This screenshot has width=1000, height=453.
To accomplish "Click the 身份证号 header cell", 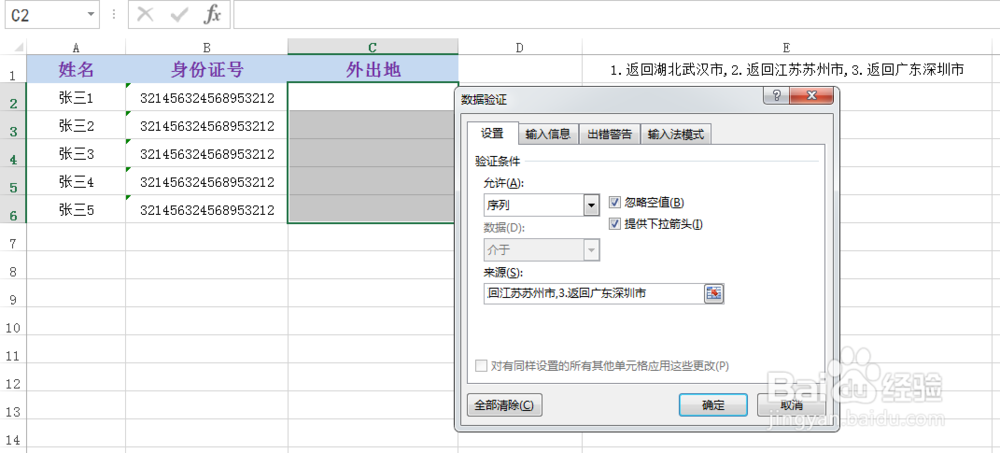I will [x=207, y=69].
